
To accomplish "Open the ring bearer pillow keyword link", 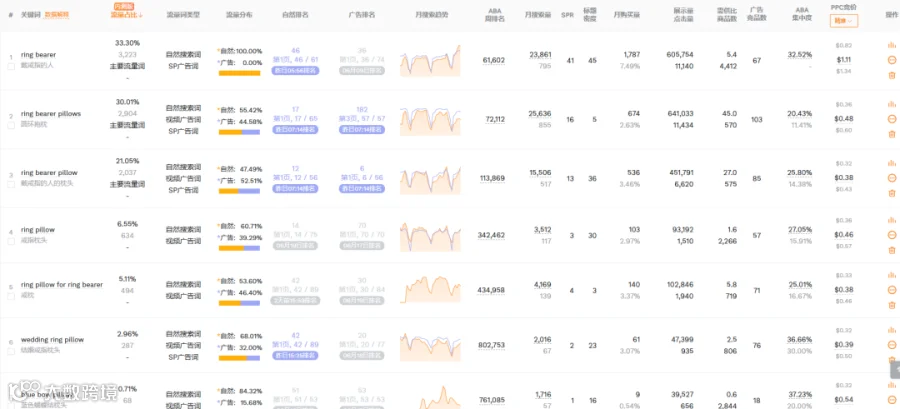I will click(x=49, y=173).
